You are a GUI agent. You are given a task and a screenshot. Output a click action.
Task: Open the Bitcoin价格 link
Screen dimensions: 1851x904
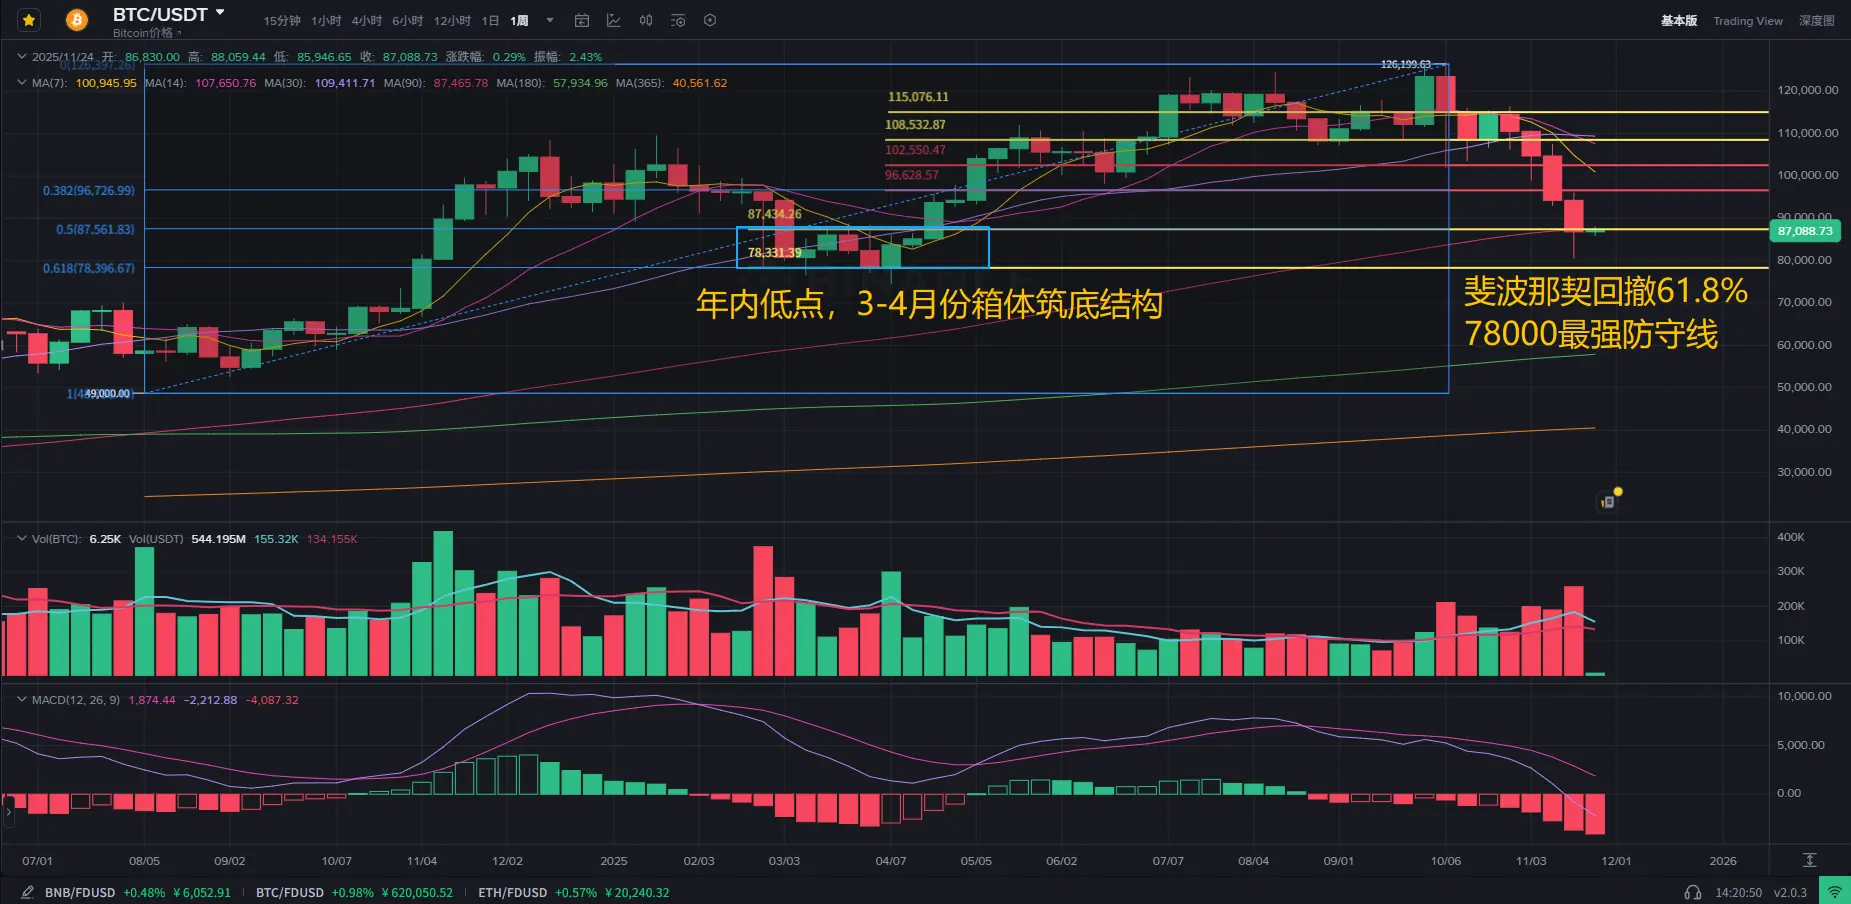[147, 33]
